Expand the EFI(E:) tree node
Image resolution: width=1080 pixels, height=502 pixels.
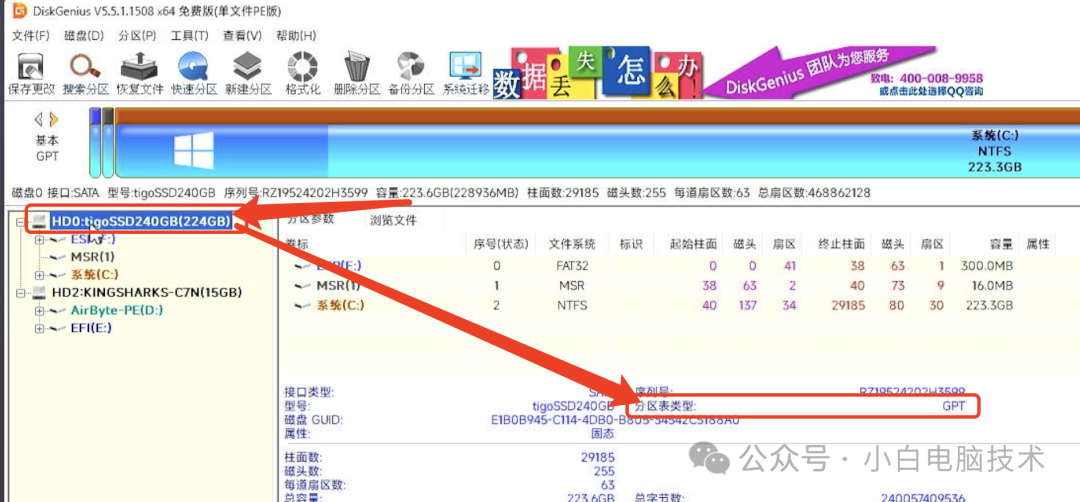[x=40, y=328]
